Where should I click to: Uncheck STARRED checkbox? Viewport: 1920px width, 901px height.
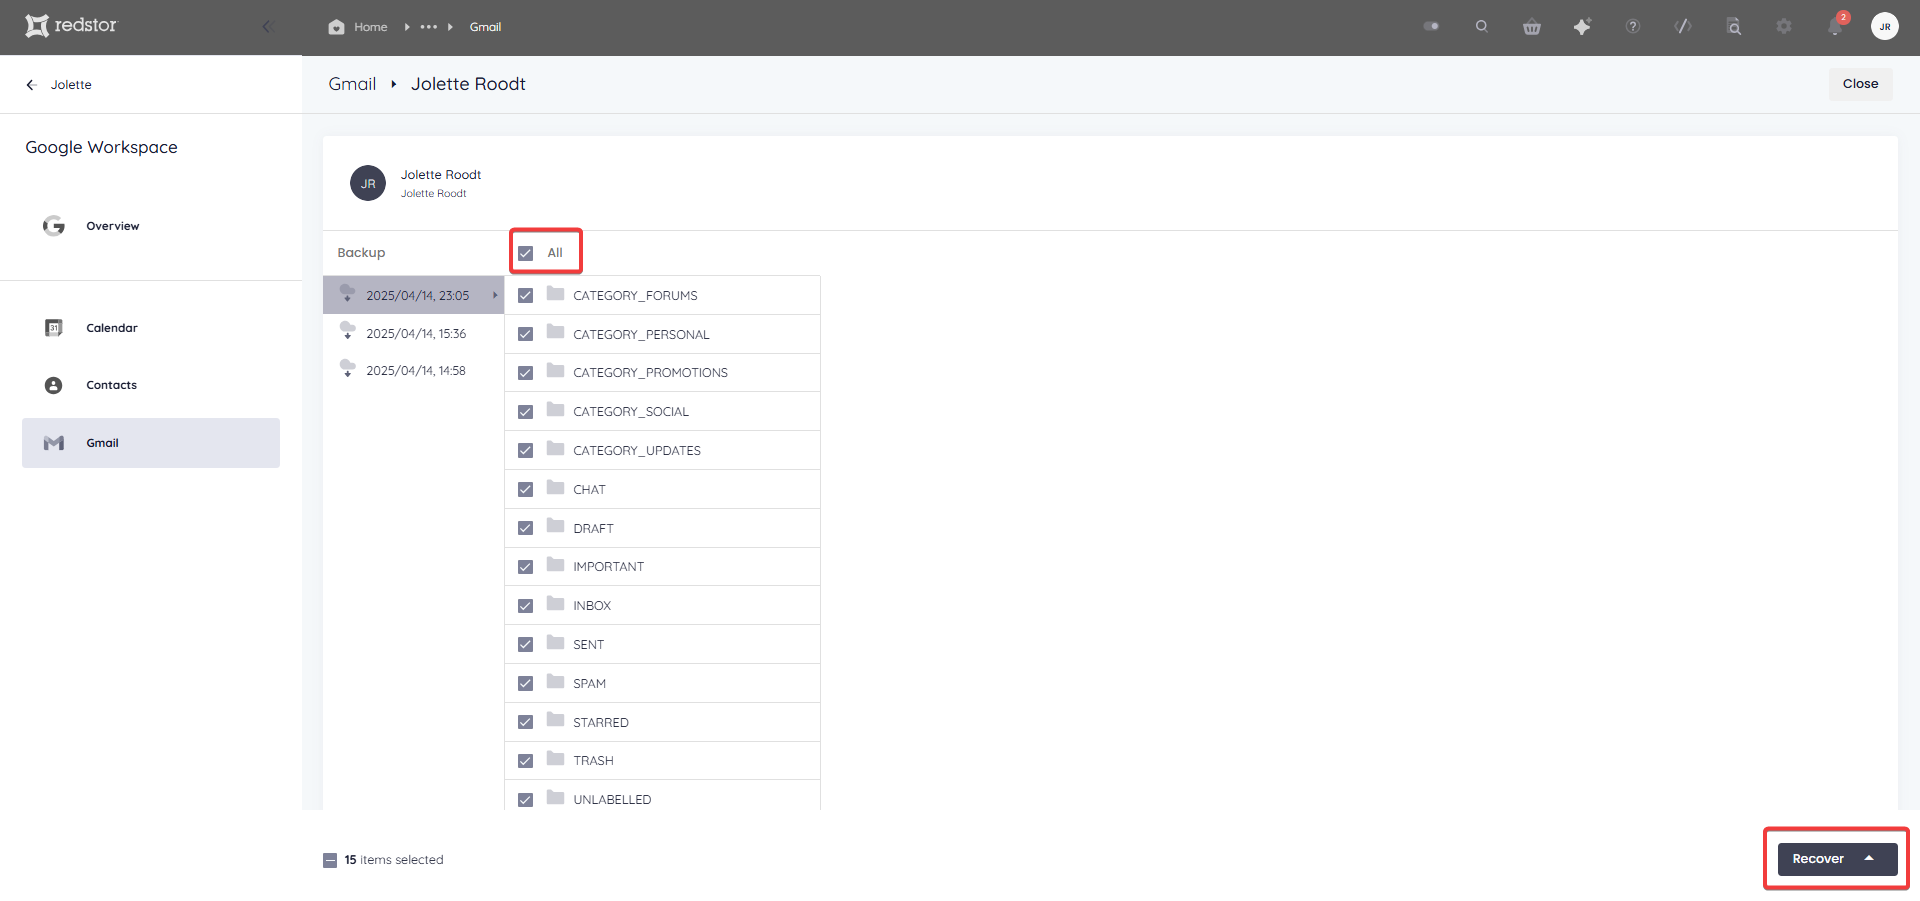pyautogui.click(x=526, y=722)
